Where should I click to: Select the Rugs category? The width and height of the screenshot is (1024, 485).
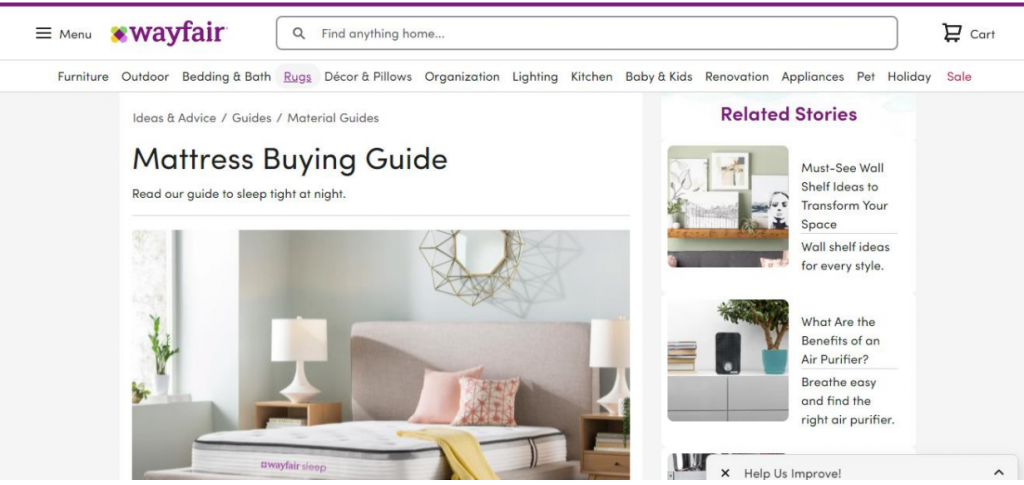point(297,76)
